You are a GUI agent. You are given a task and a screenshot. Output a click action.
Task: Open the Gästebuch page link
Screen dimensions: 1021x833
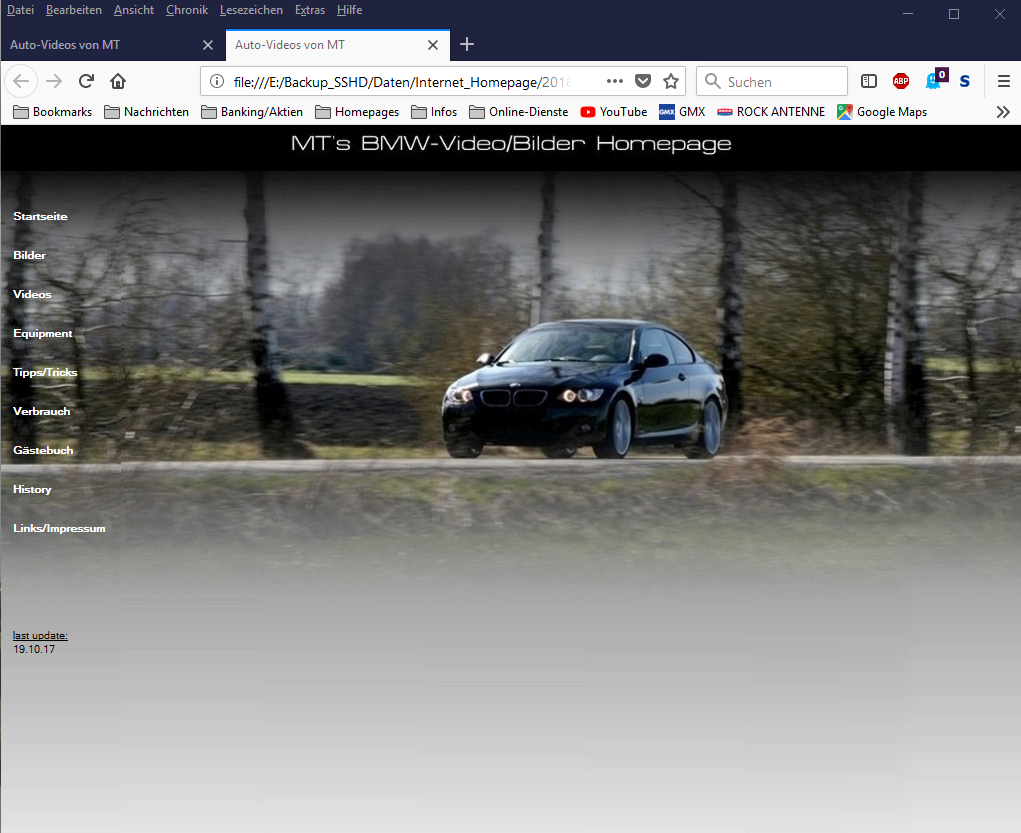(x=43, y=451)
